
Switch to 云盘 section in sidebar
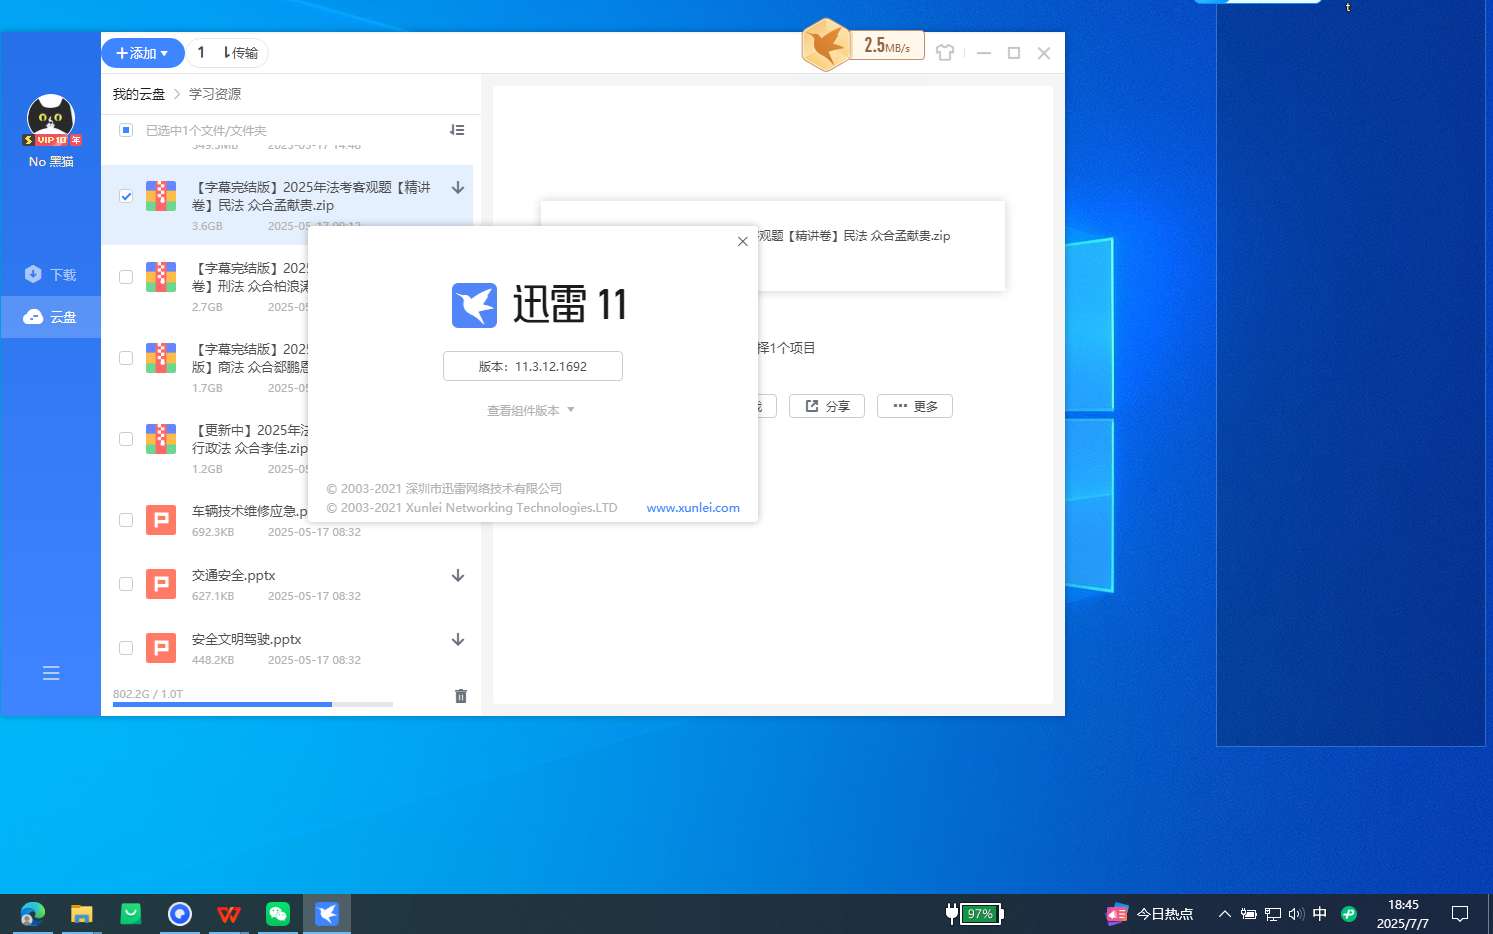pyautogui.click(x=51, y=317)
